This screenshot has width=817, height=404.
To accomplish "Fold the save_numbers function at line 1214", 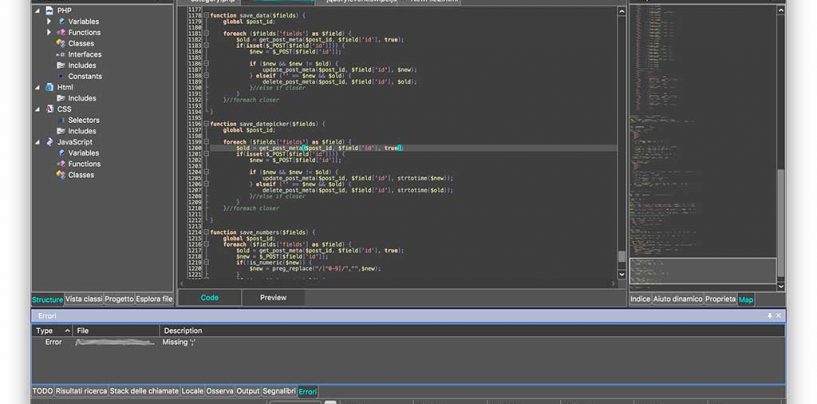I will pos(206,232).
